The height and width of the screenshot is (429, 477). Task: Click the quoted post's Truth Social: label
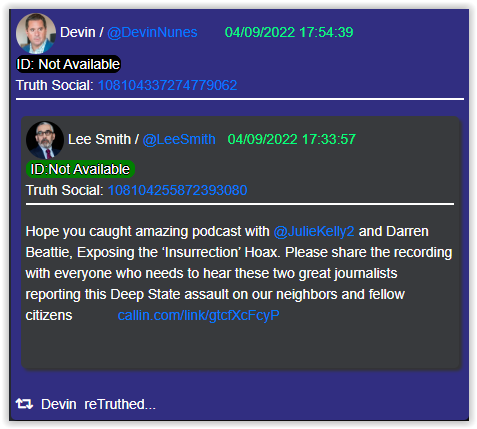(65, 190)
